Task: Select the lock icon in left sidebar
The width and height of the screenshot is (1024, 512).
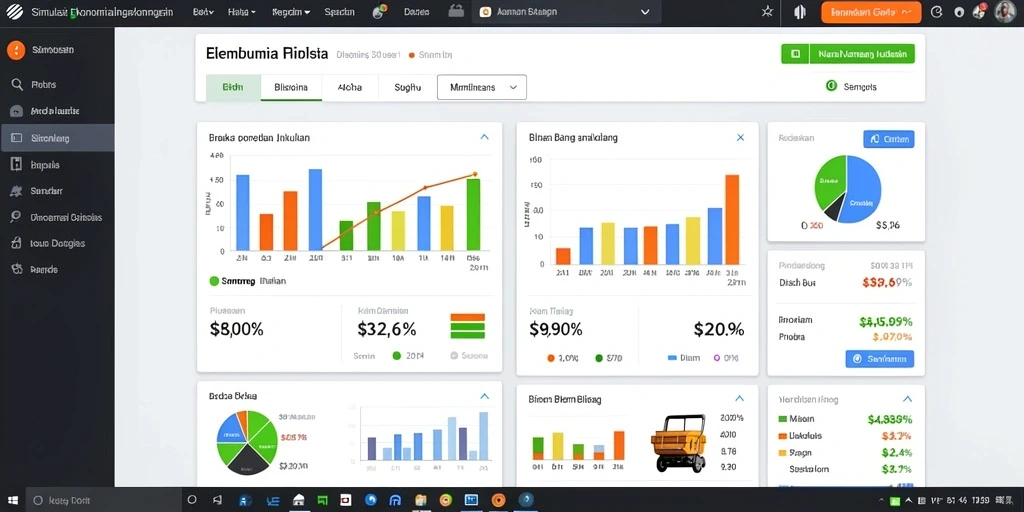Action: 17,244
